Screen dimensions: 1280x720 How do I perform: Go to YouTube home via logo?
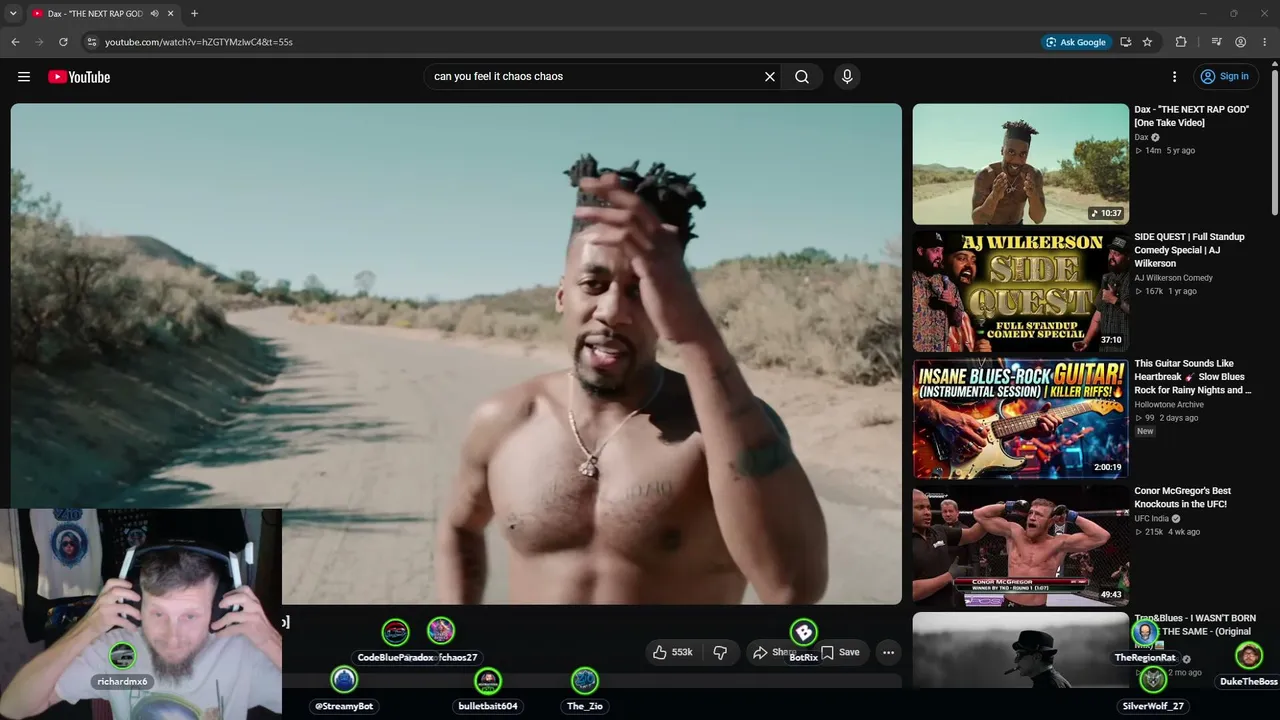[79, 77]
